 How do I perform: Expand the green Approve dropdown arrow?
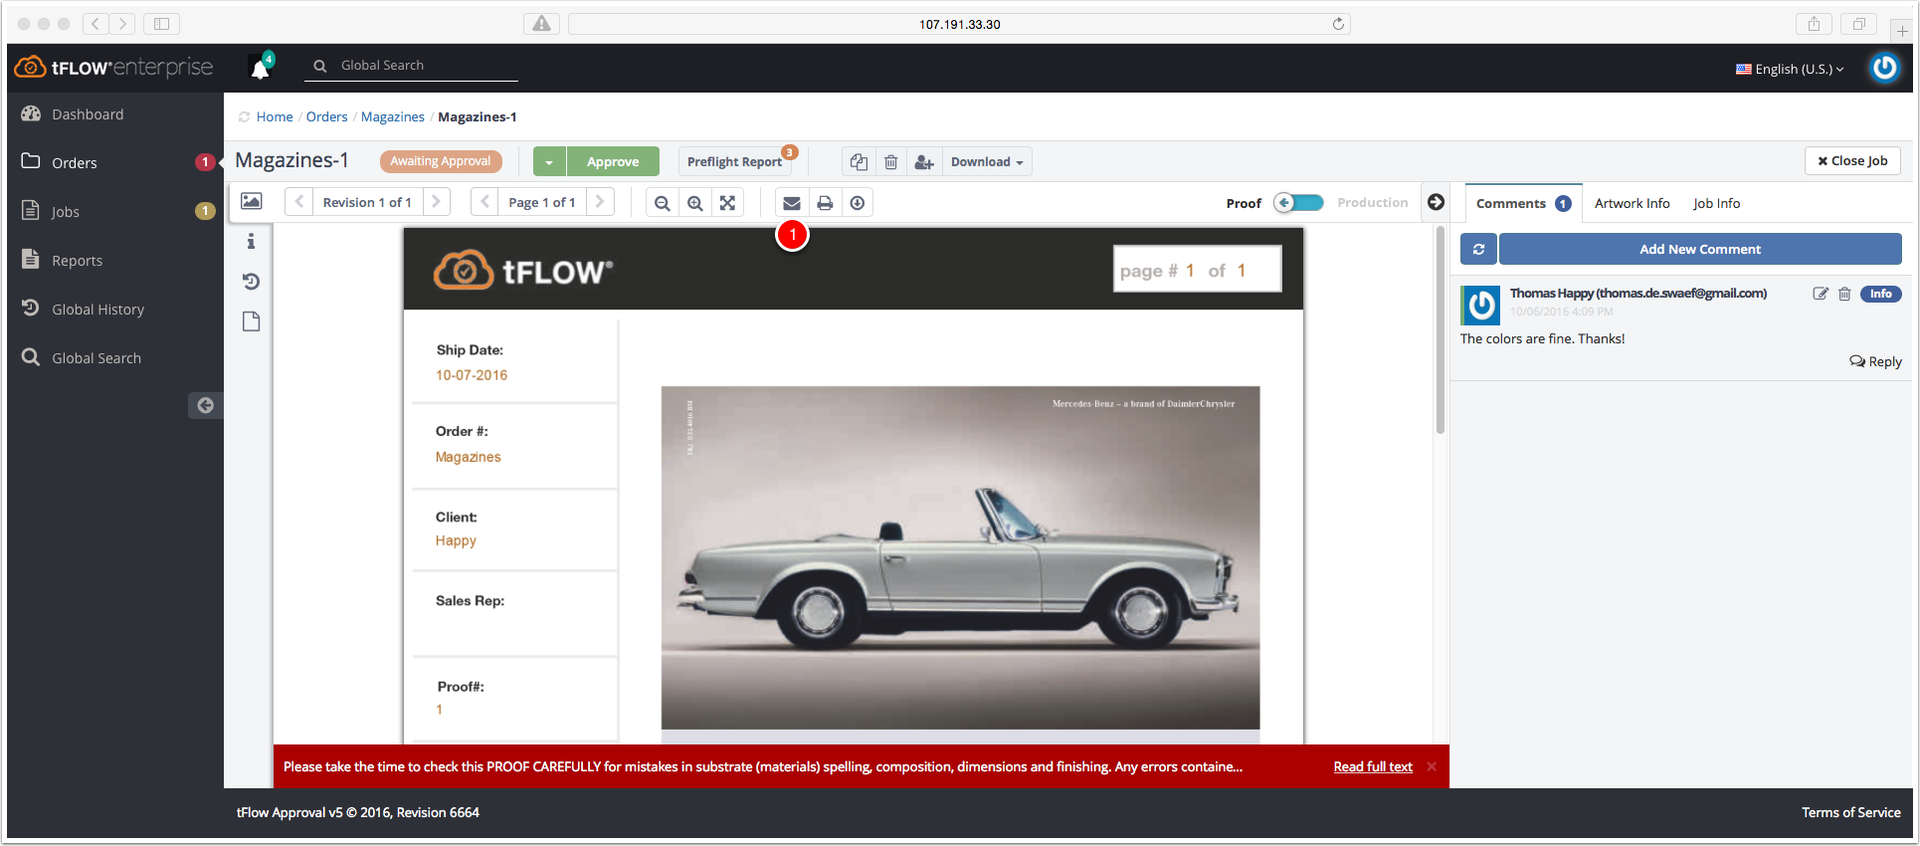[549, 162]
